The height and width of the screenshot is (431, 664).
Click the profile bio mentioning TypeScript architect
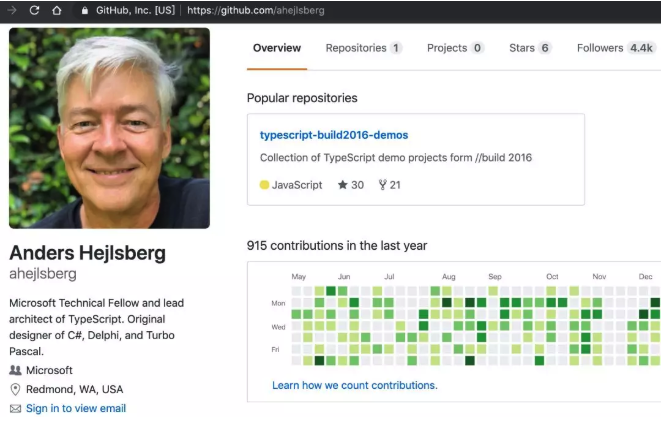(x=97, y=327)
